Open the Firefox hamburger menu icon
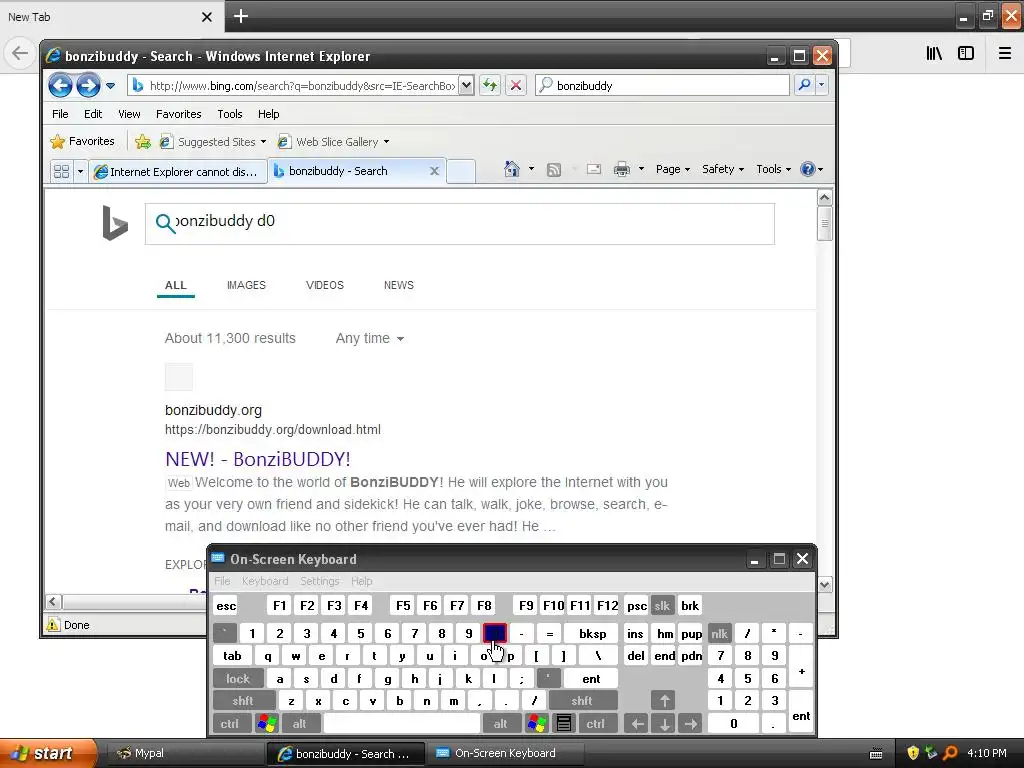 click(x=1005, y=54)
